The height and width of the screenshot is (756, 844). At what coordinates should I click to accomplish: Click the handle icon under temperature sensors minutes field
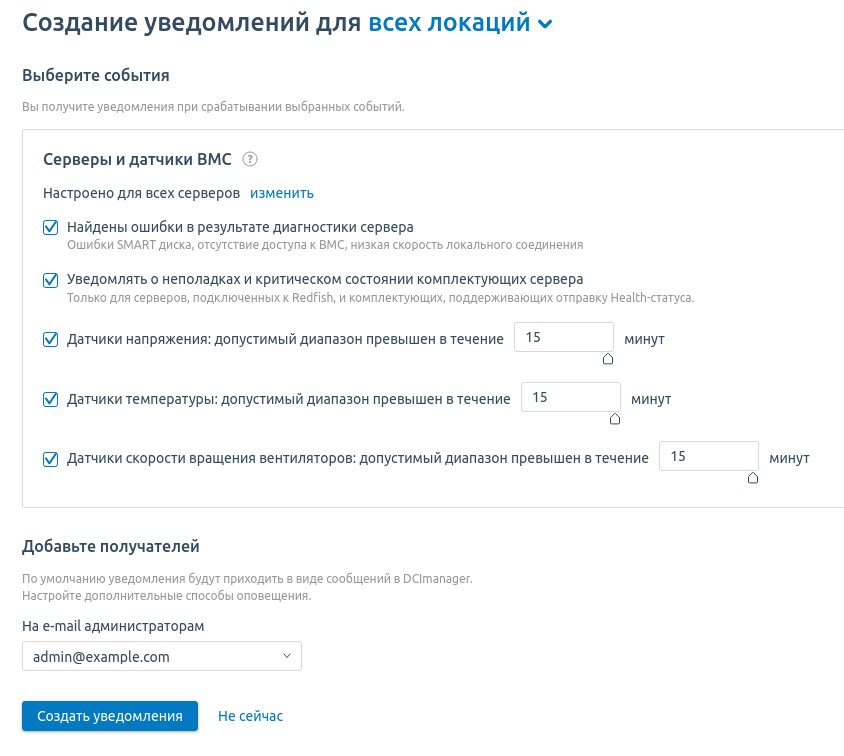coord(615,419)
